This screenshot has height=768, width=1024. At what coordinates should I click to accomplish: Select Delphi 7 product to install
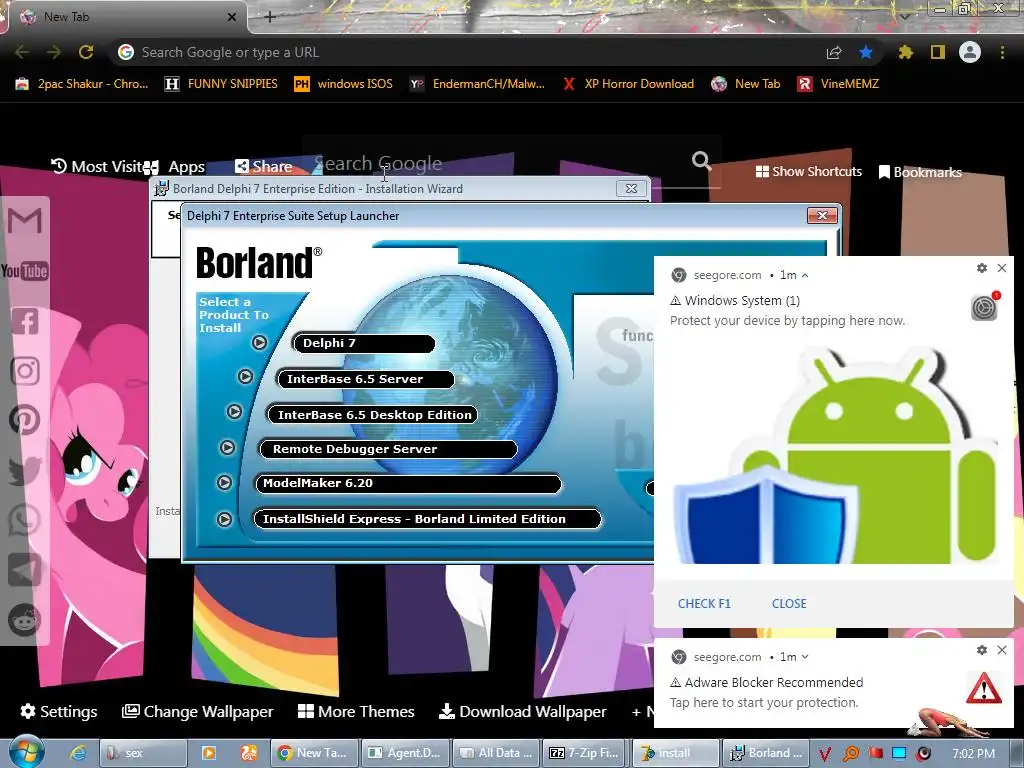coord(364,343)
